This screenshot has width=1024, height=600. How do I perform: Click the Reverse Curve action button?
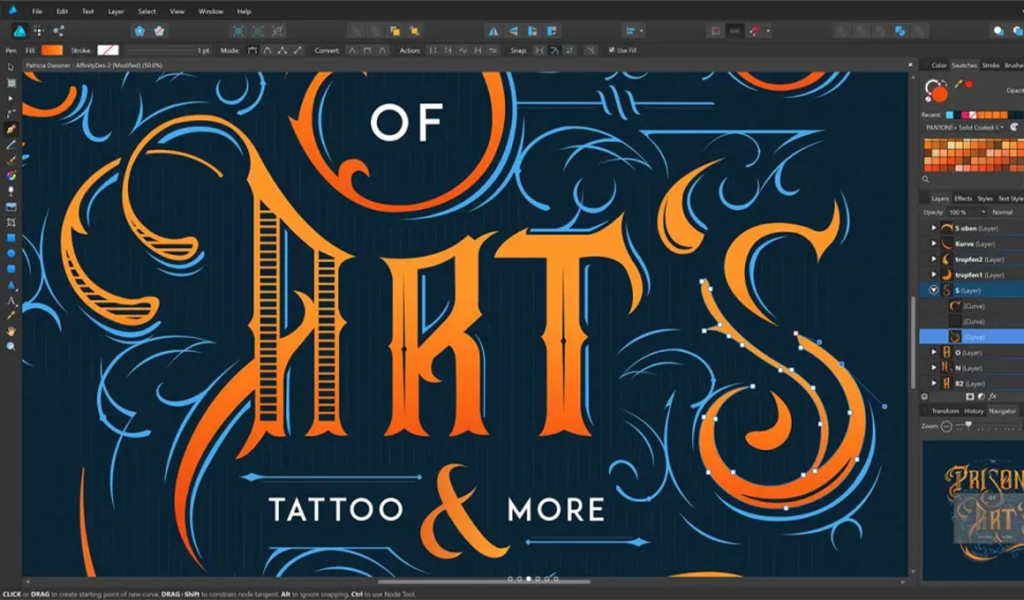coord(493,50)
